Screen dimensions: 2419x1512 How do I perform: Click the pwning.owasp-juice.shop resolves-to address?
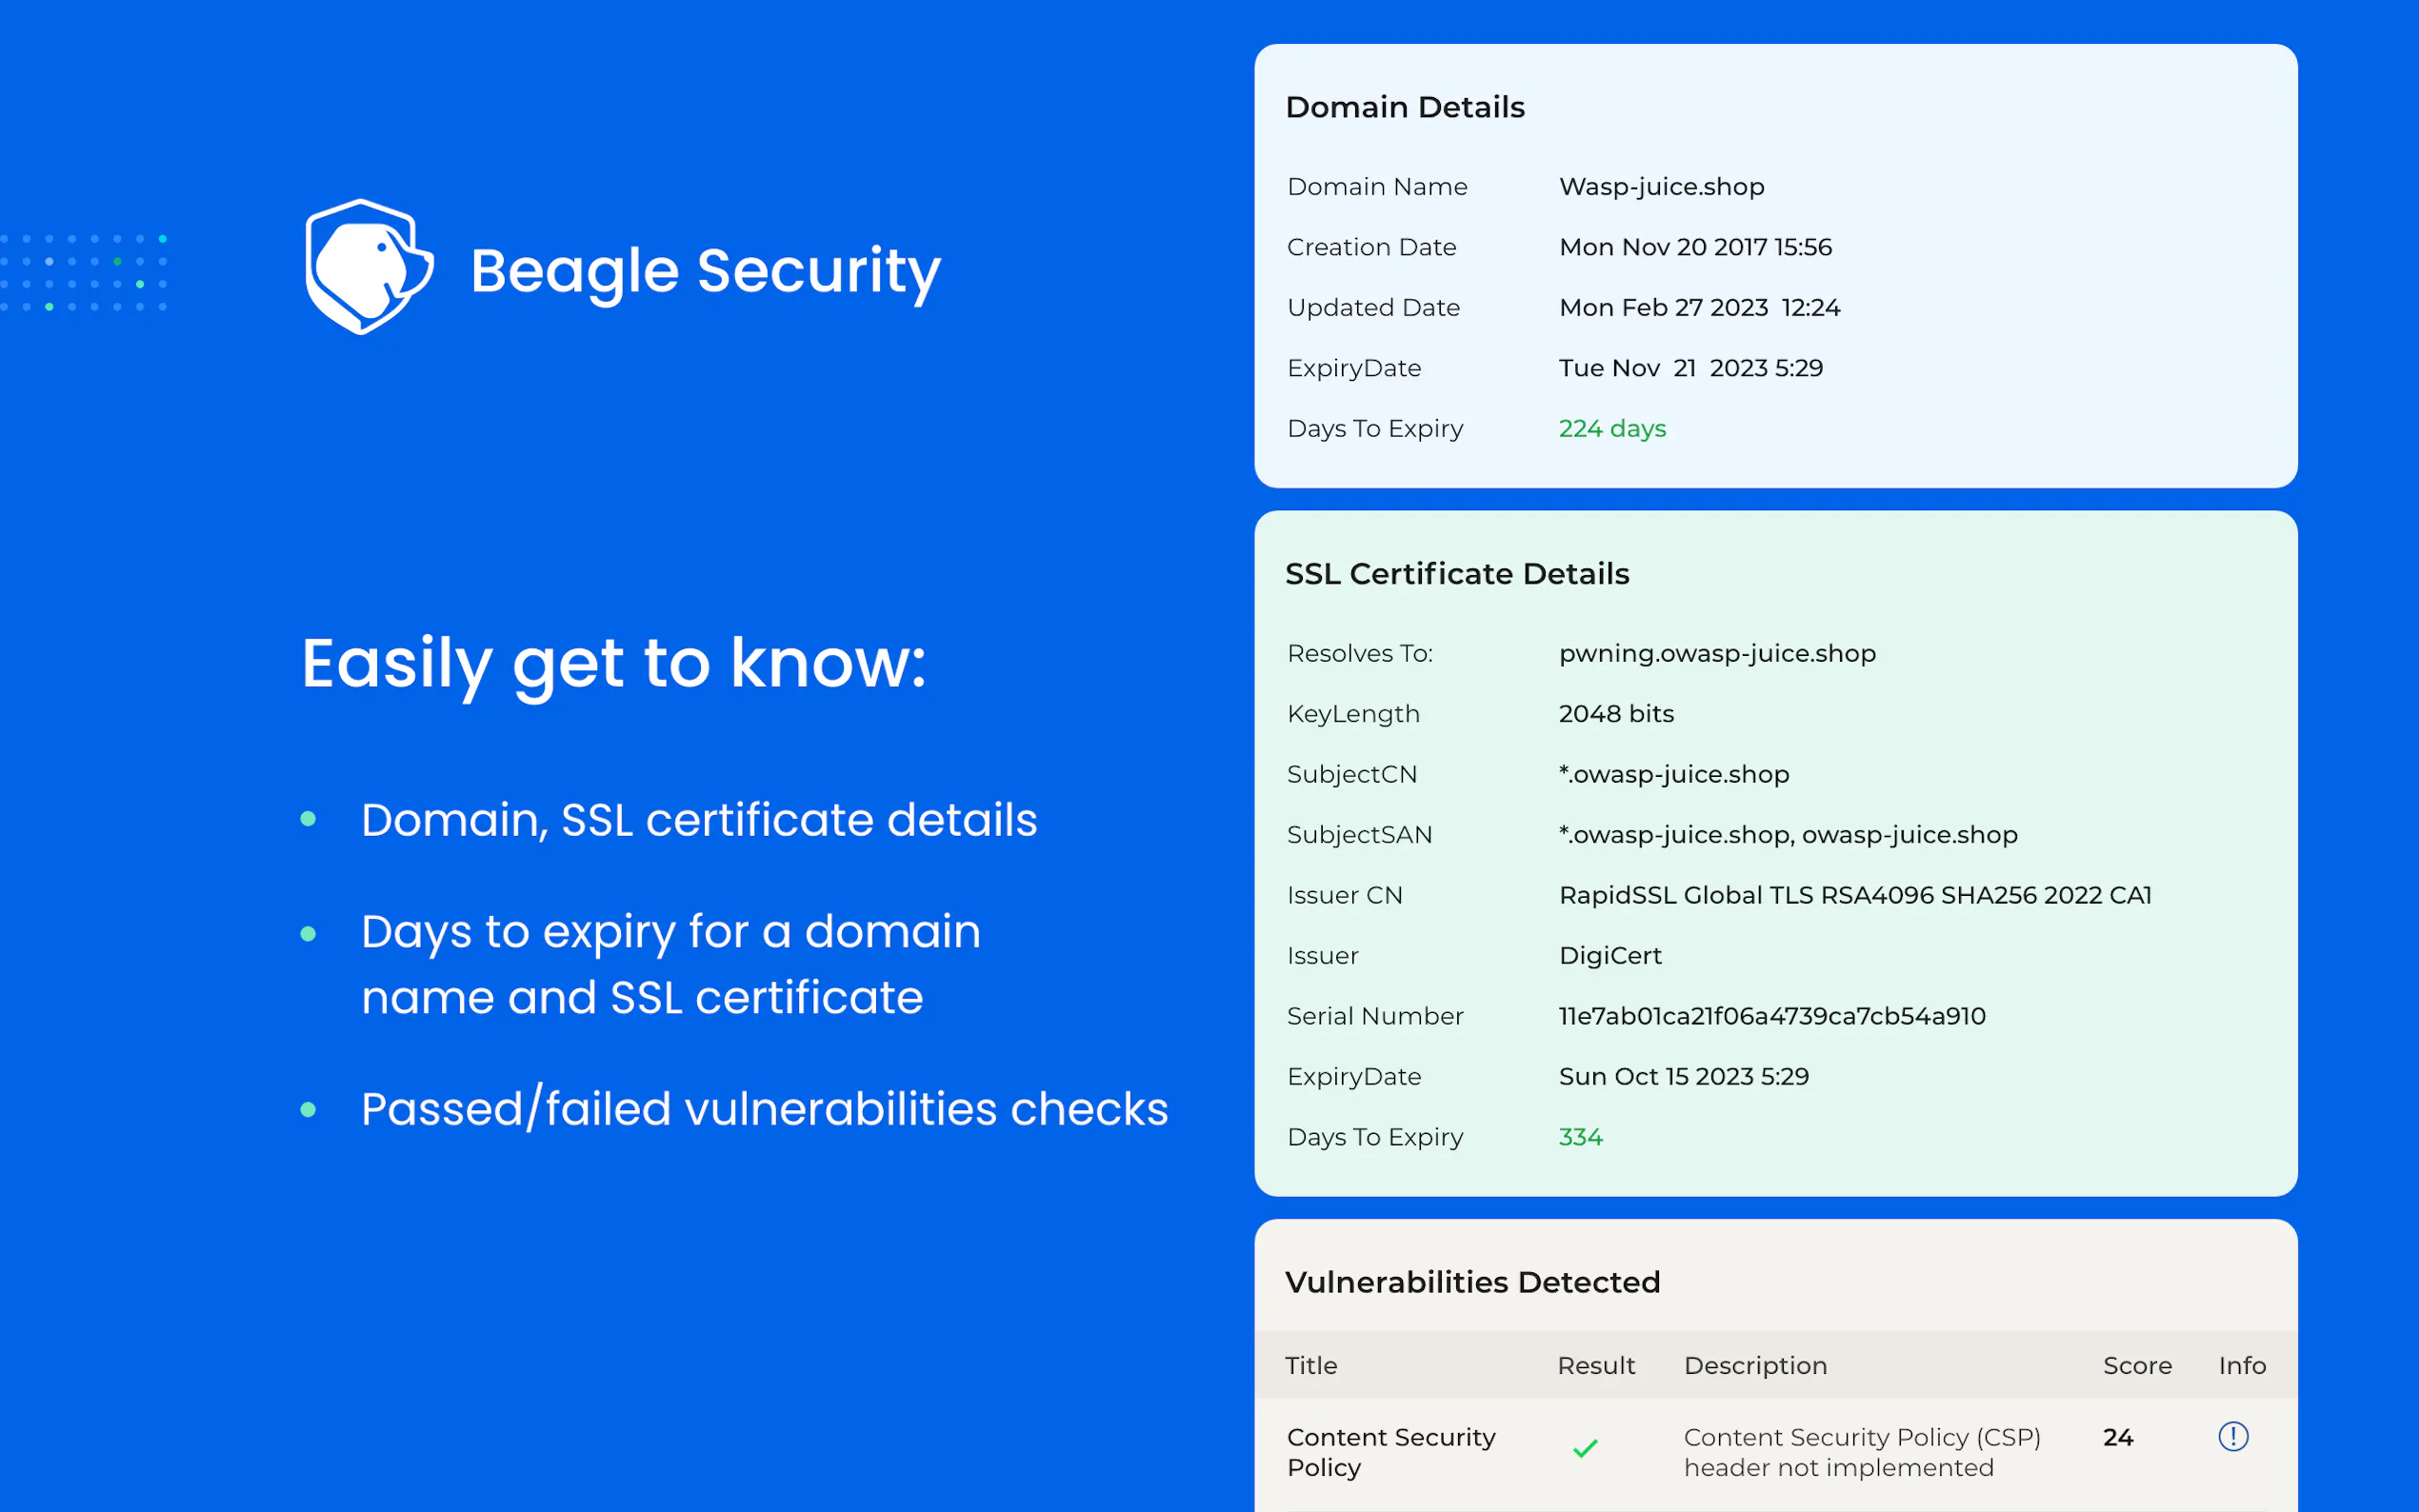click(x=1716, y=653)
